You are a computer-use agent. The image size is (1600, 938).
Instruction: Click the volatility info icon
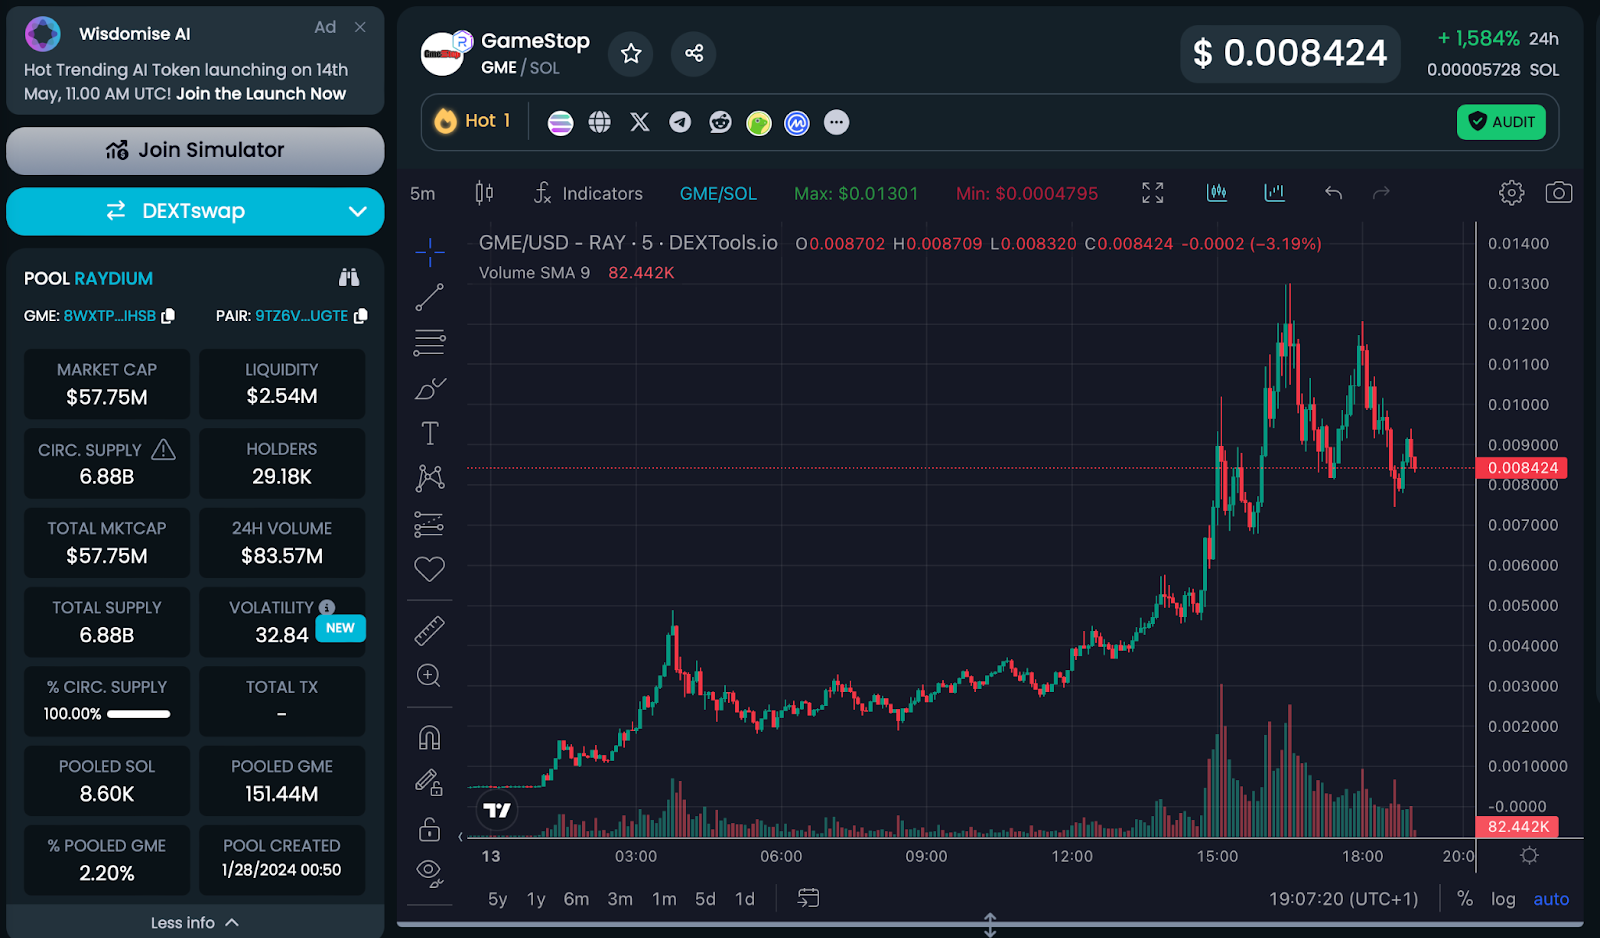click(327, 607)
